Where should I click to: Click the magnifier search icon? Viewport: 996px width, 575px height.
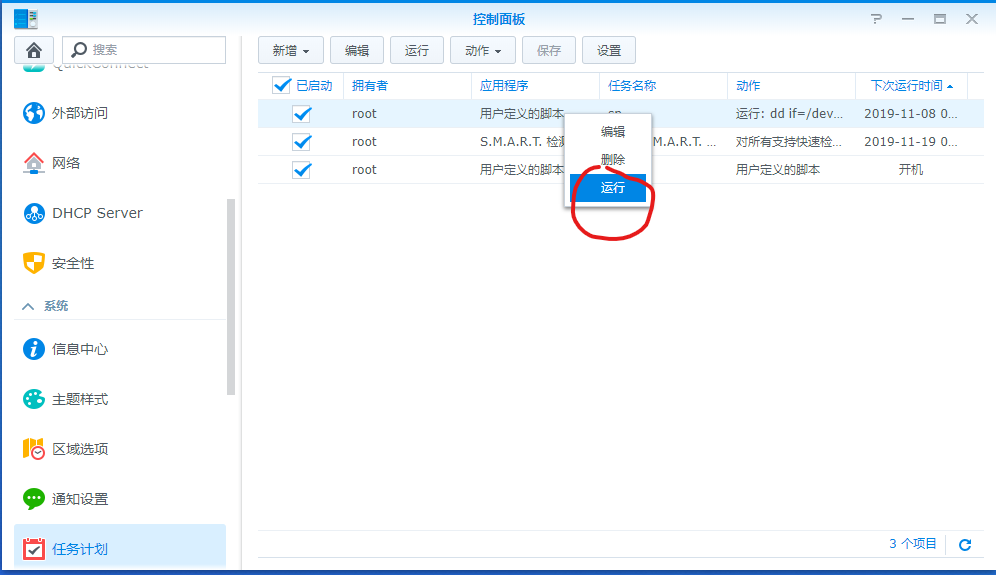79,50
